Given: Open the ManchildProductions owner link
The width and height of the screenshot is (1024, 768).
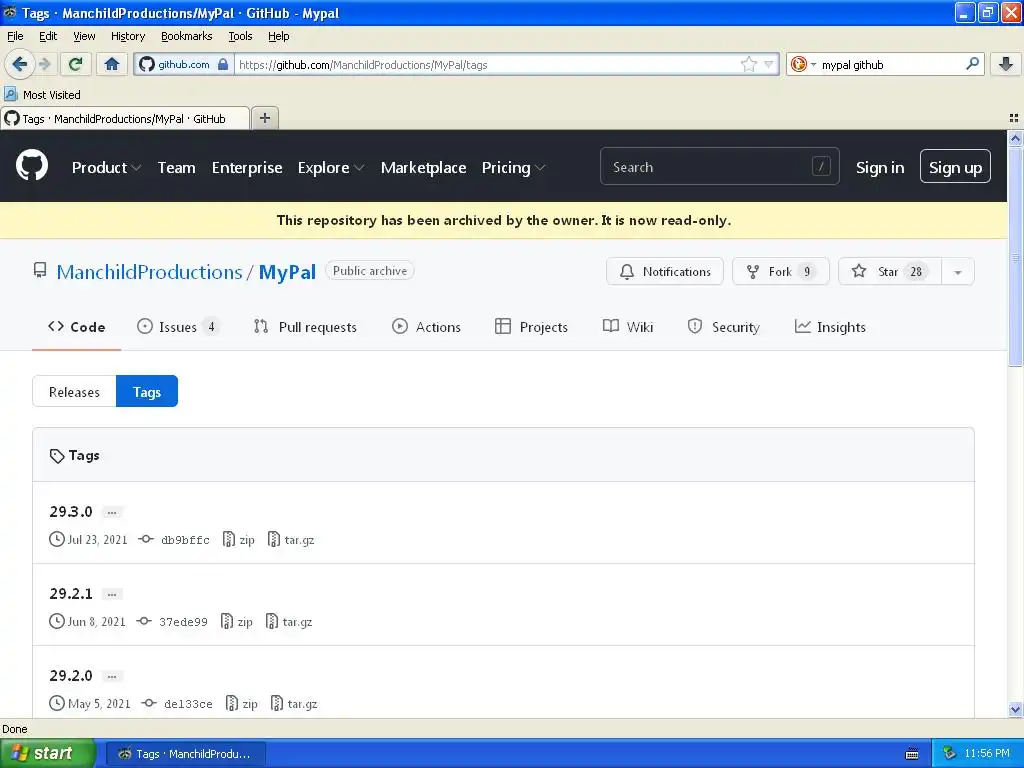Looking at the screenshot, I should click(150, 272).
